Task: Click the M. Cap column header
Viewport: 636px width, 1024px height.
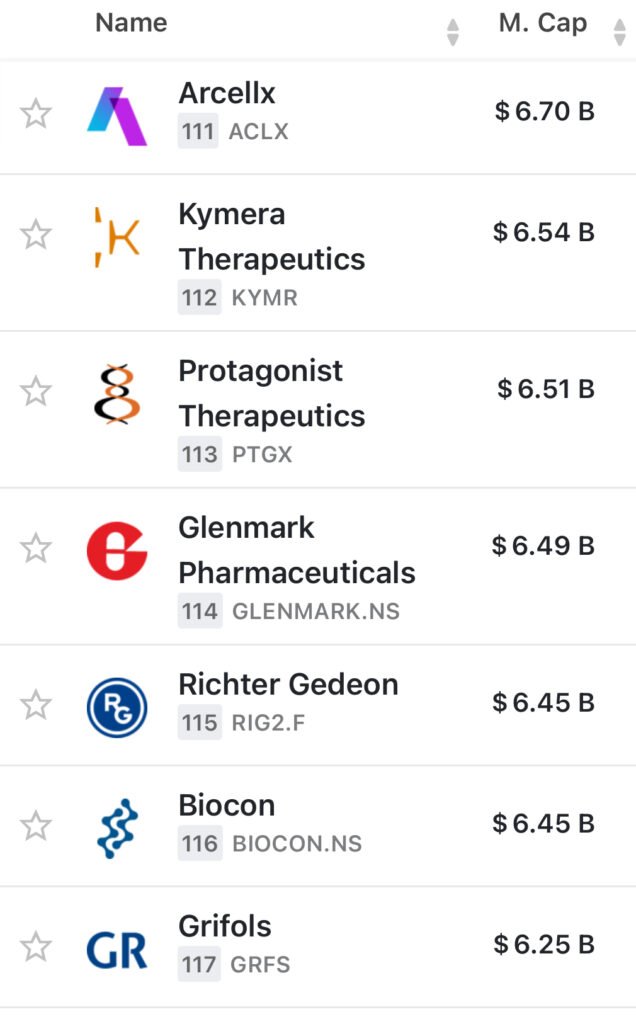Action: (x=542, y=23)
